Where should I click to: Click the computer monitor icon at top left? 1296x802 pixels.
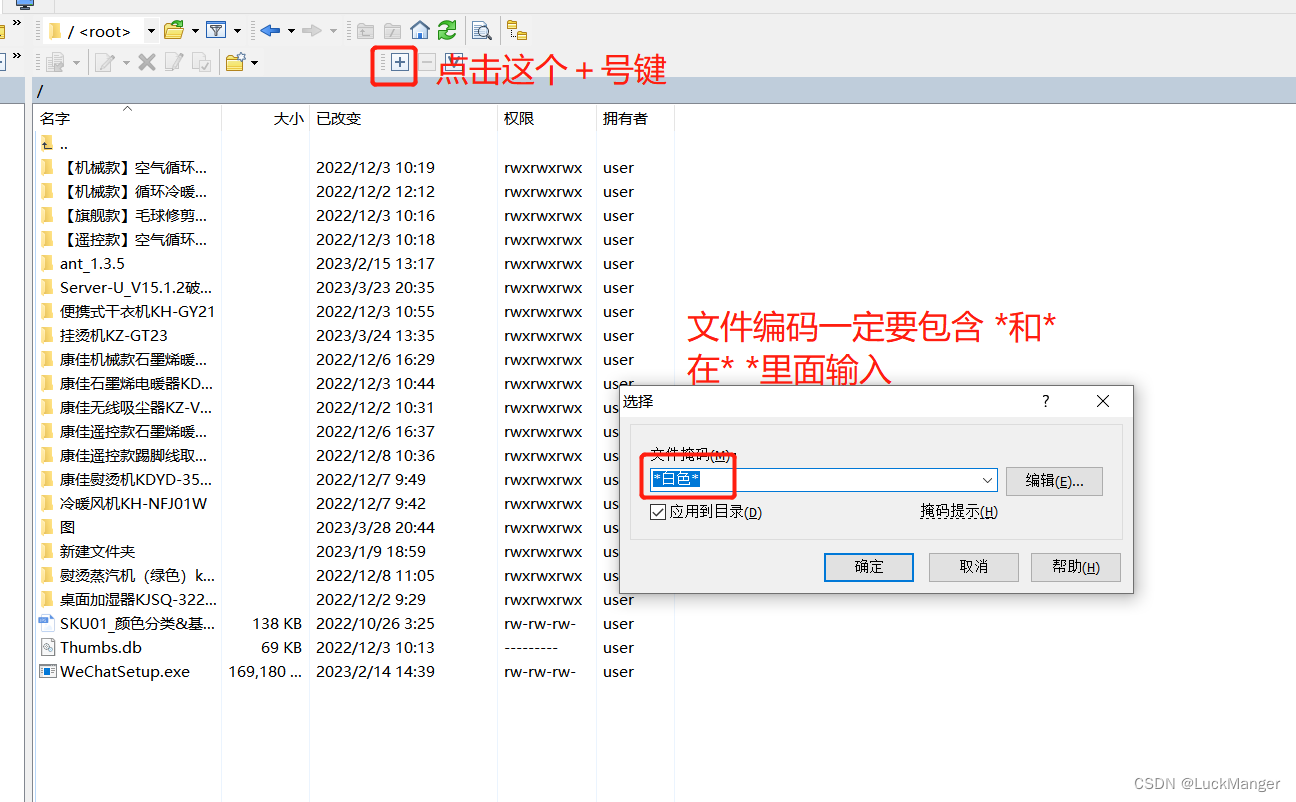point(25,4)
